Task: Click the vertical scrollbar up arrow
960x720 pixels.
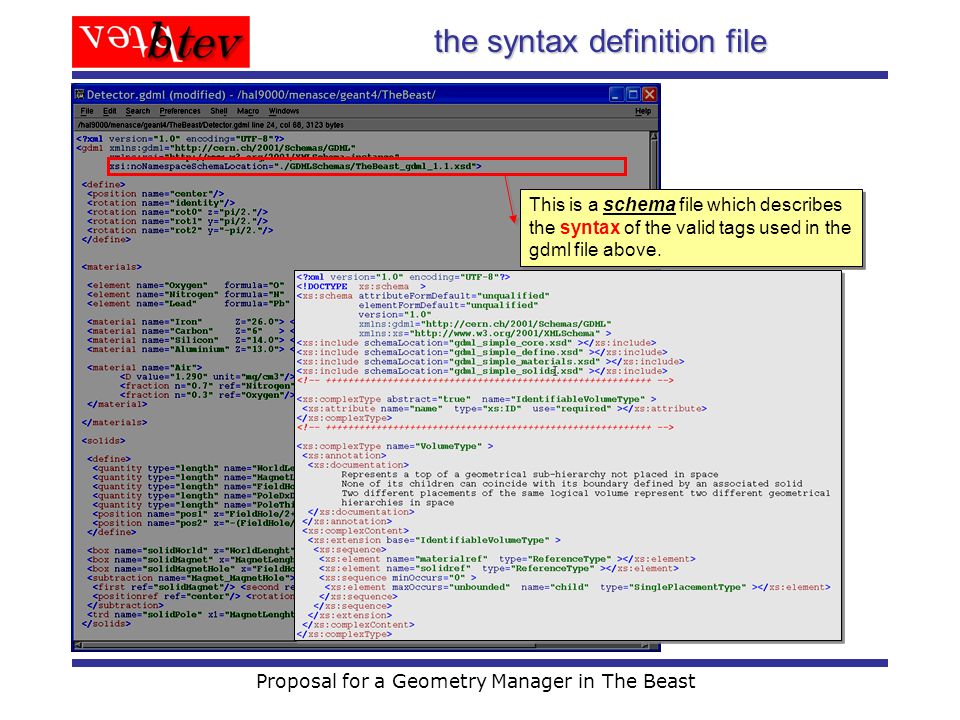Action: [653, 137]
